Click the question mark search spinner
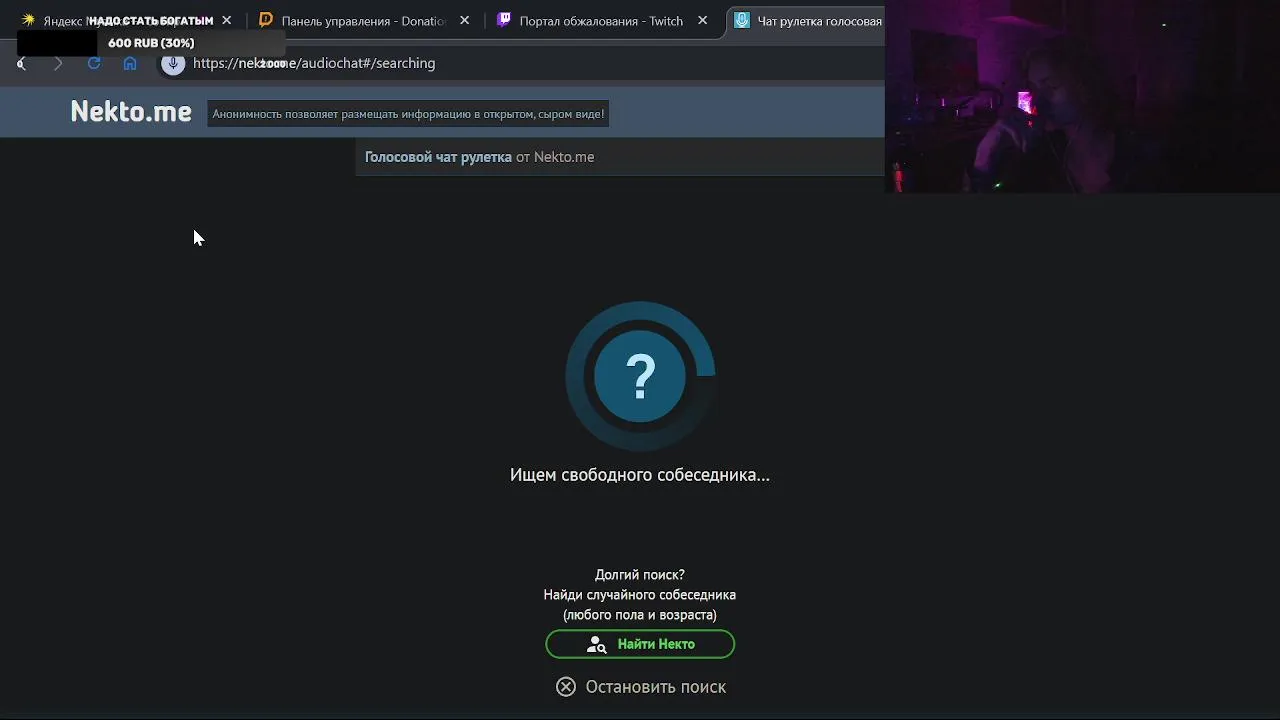 point(640,376)
